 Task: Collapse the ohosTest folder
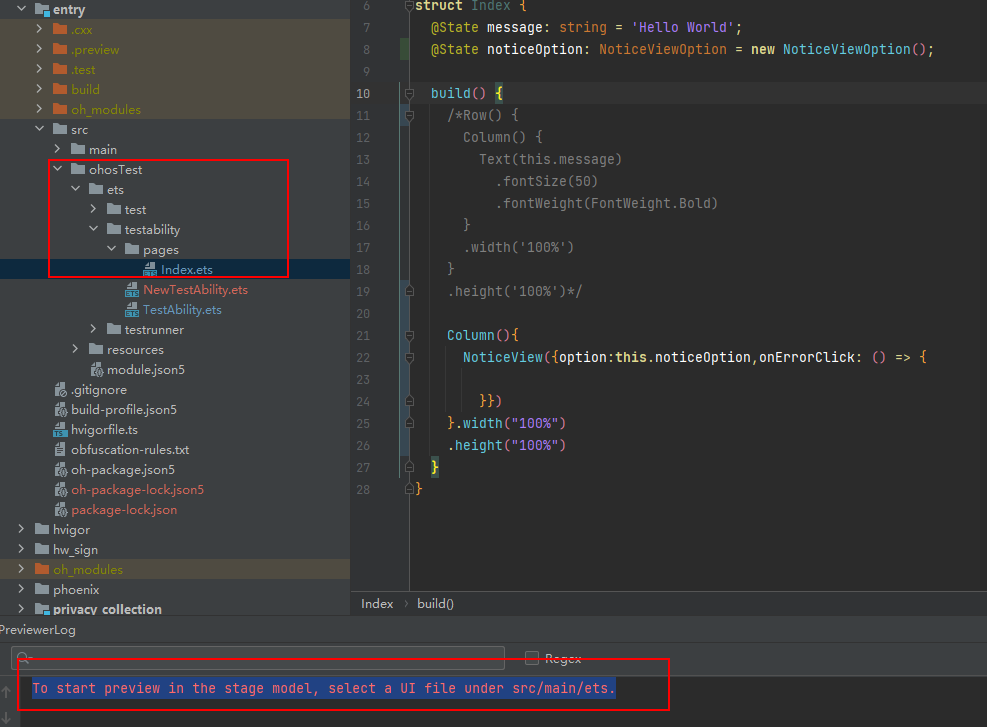click(x=57, y=169)
